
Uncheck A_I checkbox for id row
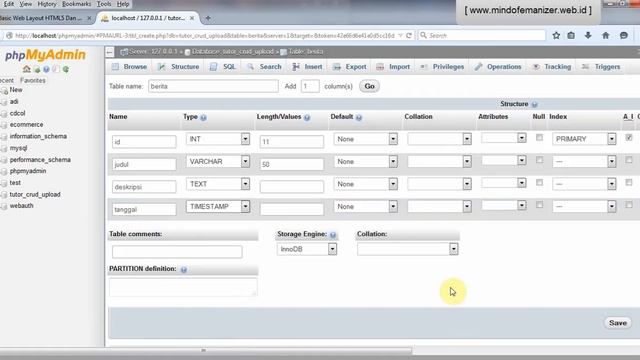[629, 138]
